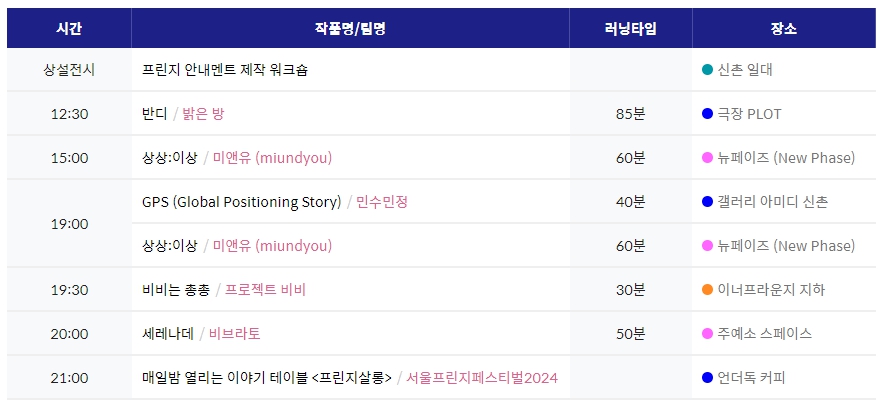This screenshot has width=884, height=408.
Task: Open the 비브라토 team link
Action: tap(235, 334)
